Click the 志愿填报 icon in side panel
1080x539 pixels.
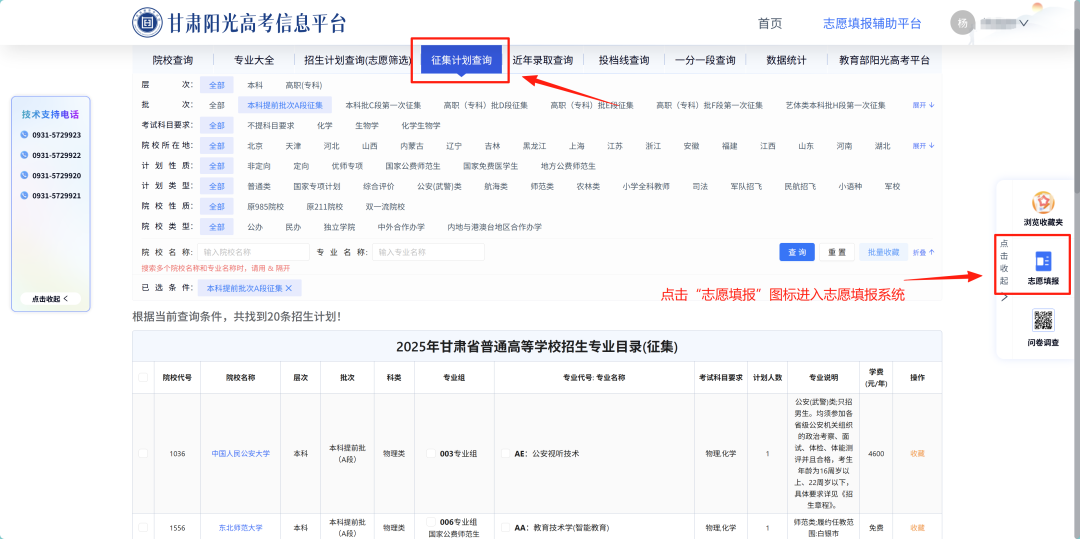point(1043,261)
